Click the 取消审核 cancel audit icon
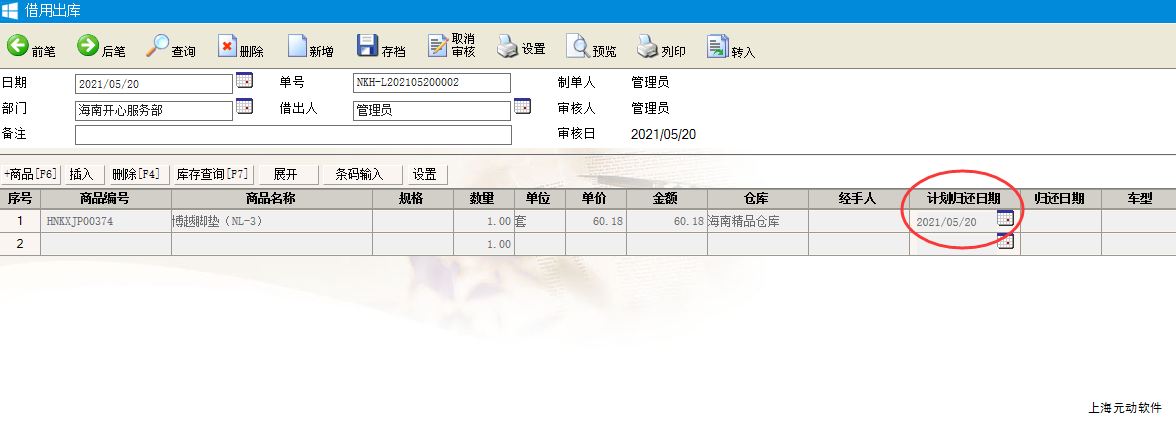The image size is (1176, 421). (x=438, y=46)
